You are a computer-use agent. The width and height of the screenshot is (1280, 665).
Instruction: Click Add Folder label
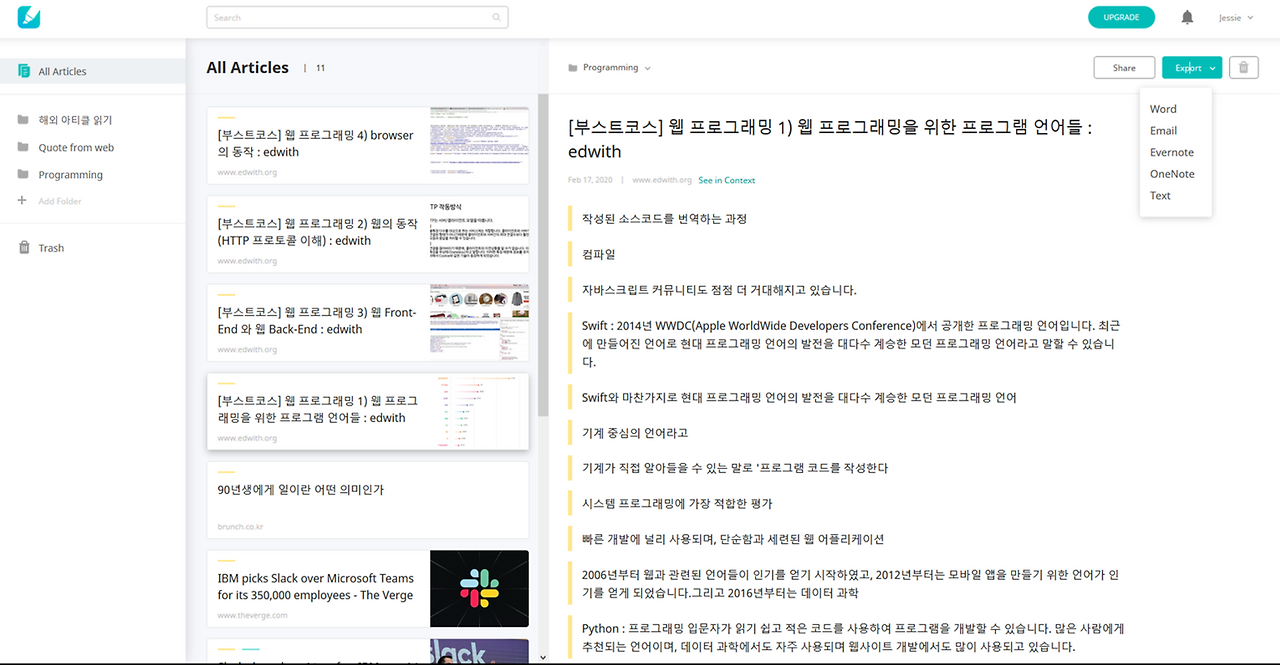click(60, 201)
